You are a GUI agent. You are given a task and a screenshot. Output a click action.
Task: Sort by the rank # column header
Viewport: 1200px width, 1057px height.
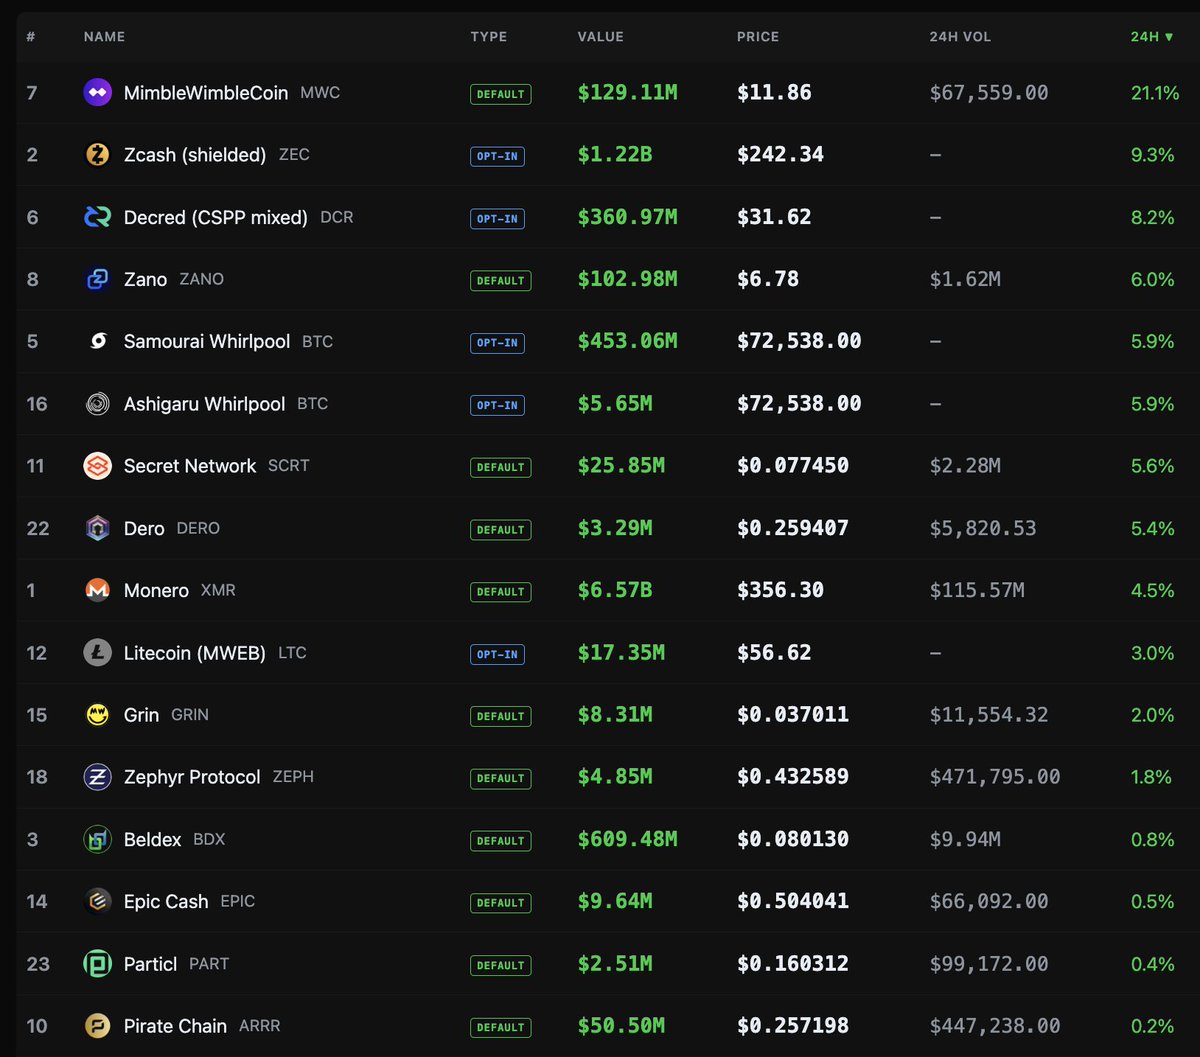coord(31,37)
